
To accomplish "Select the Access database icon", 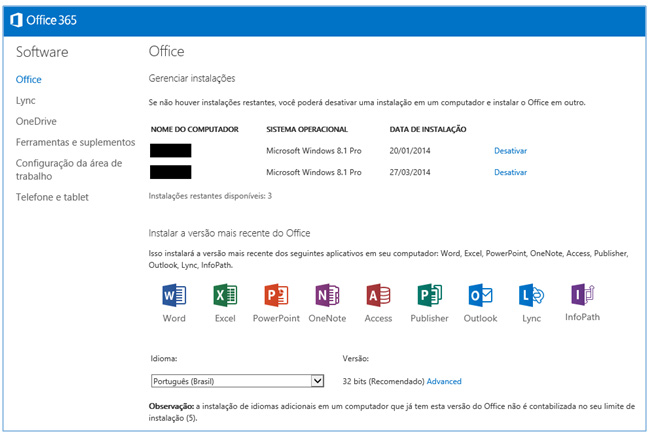I will pyautogui.click(x=378, y=296).
